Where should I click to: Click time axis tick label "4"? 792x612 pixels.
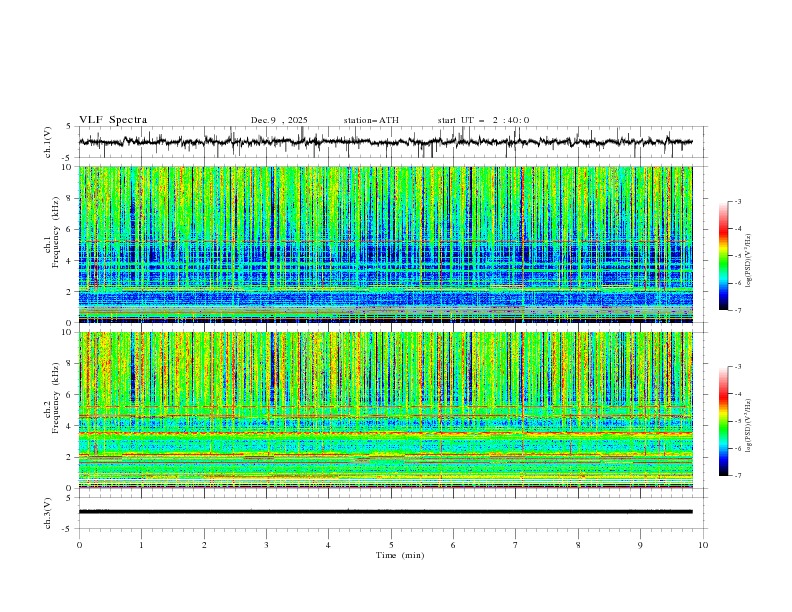tap(328, 545)
